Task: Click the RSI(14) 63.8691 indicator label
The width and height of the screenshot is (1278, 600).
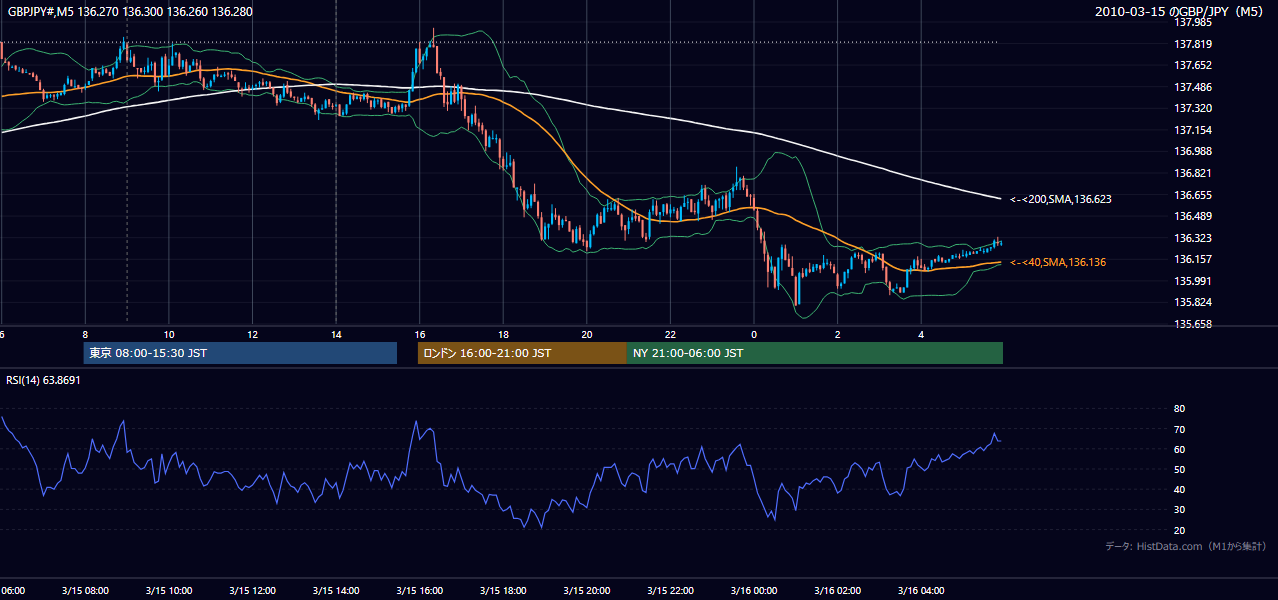Action: click(x=44, y=380)
